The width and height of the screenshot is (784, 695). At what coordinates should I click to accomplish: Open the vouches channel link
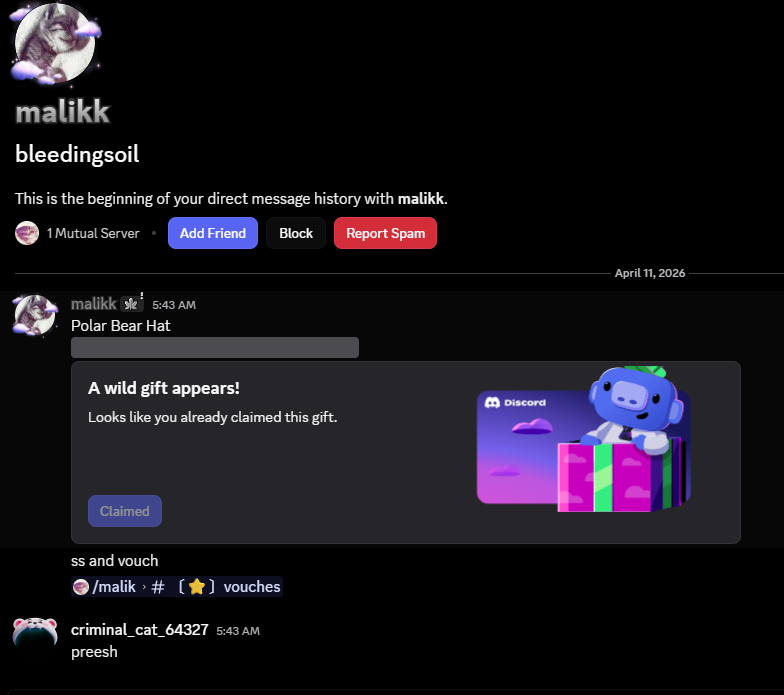(x=176, y=586)
